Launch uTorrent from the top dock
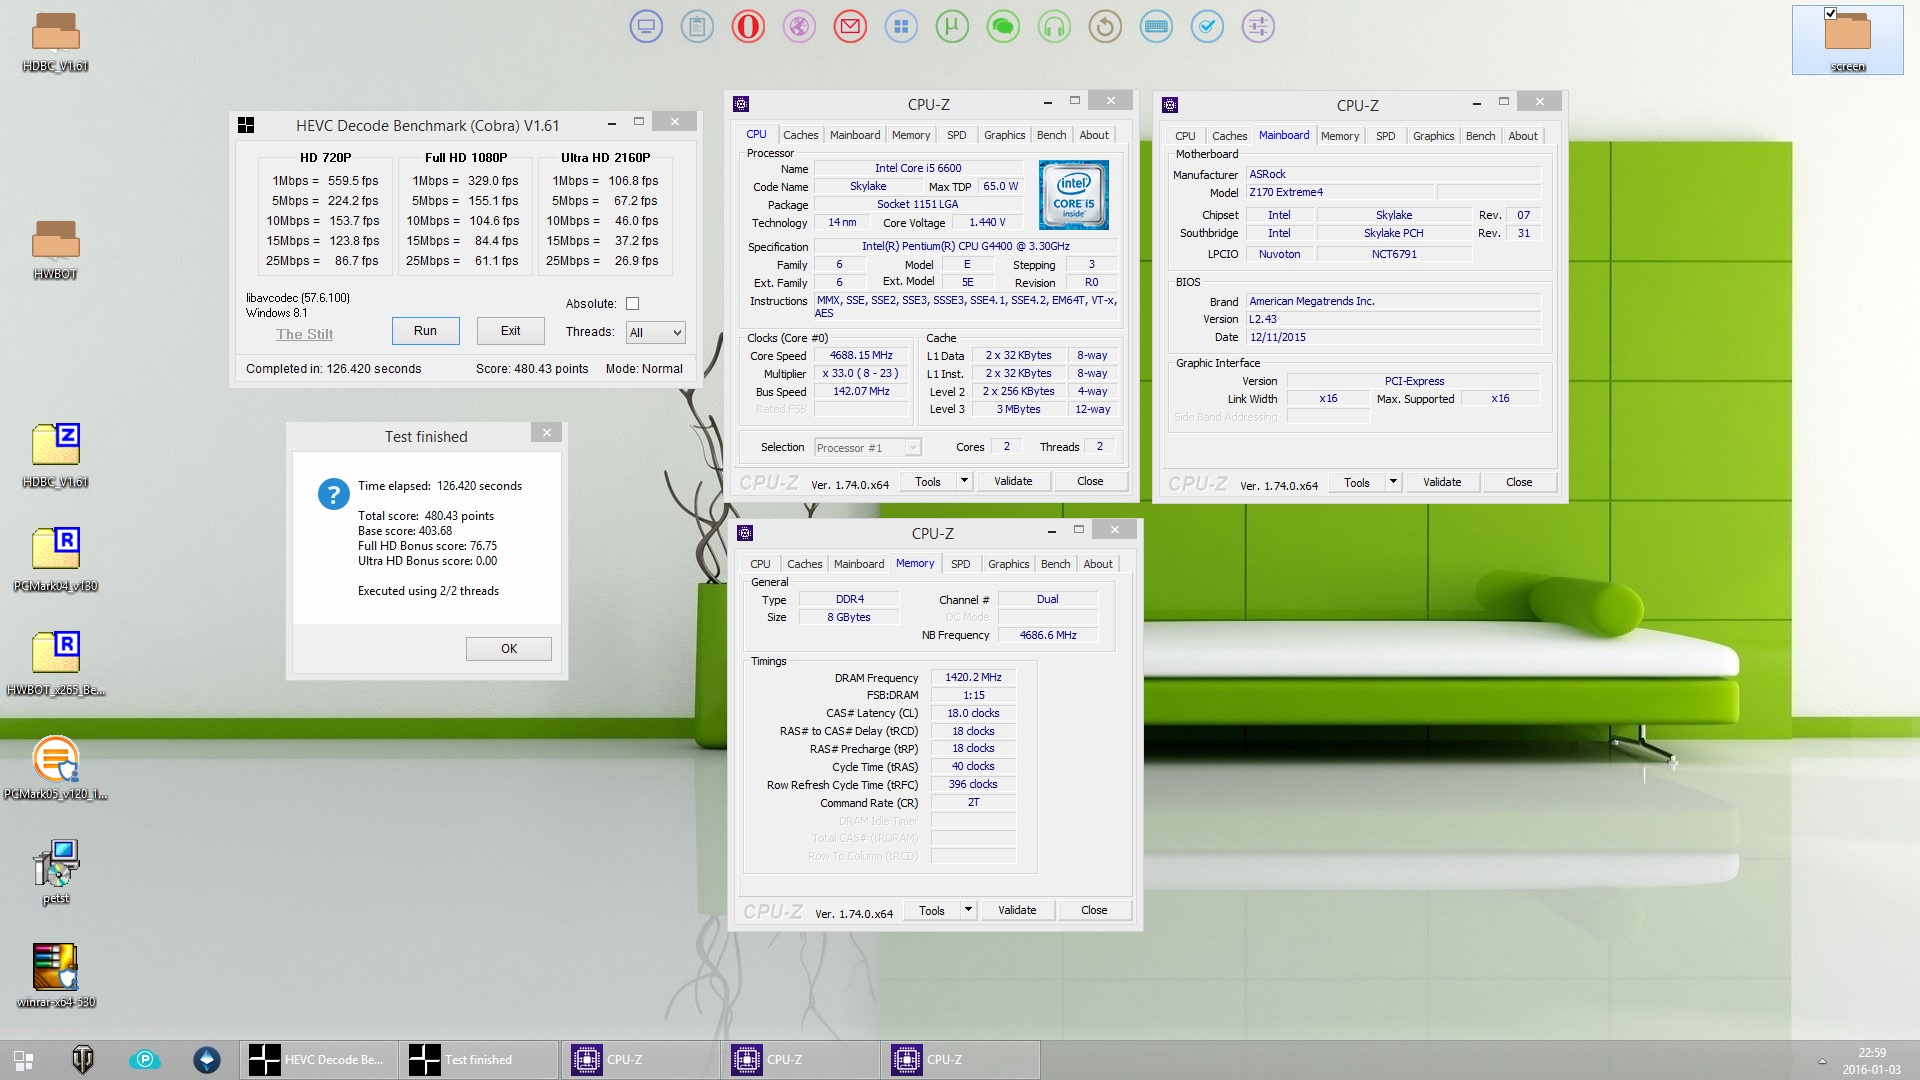Viewport: 1920px width, 1080px height. pyautogui.click(x=952, y=27)
